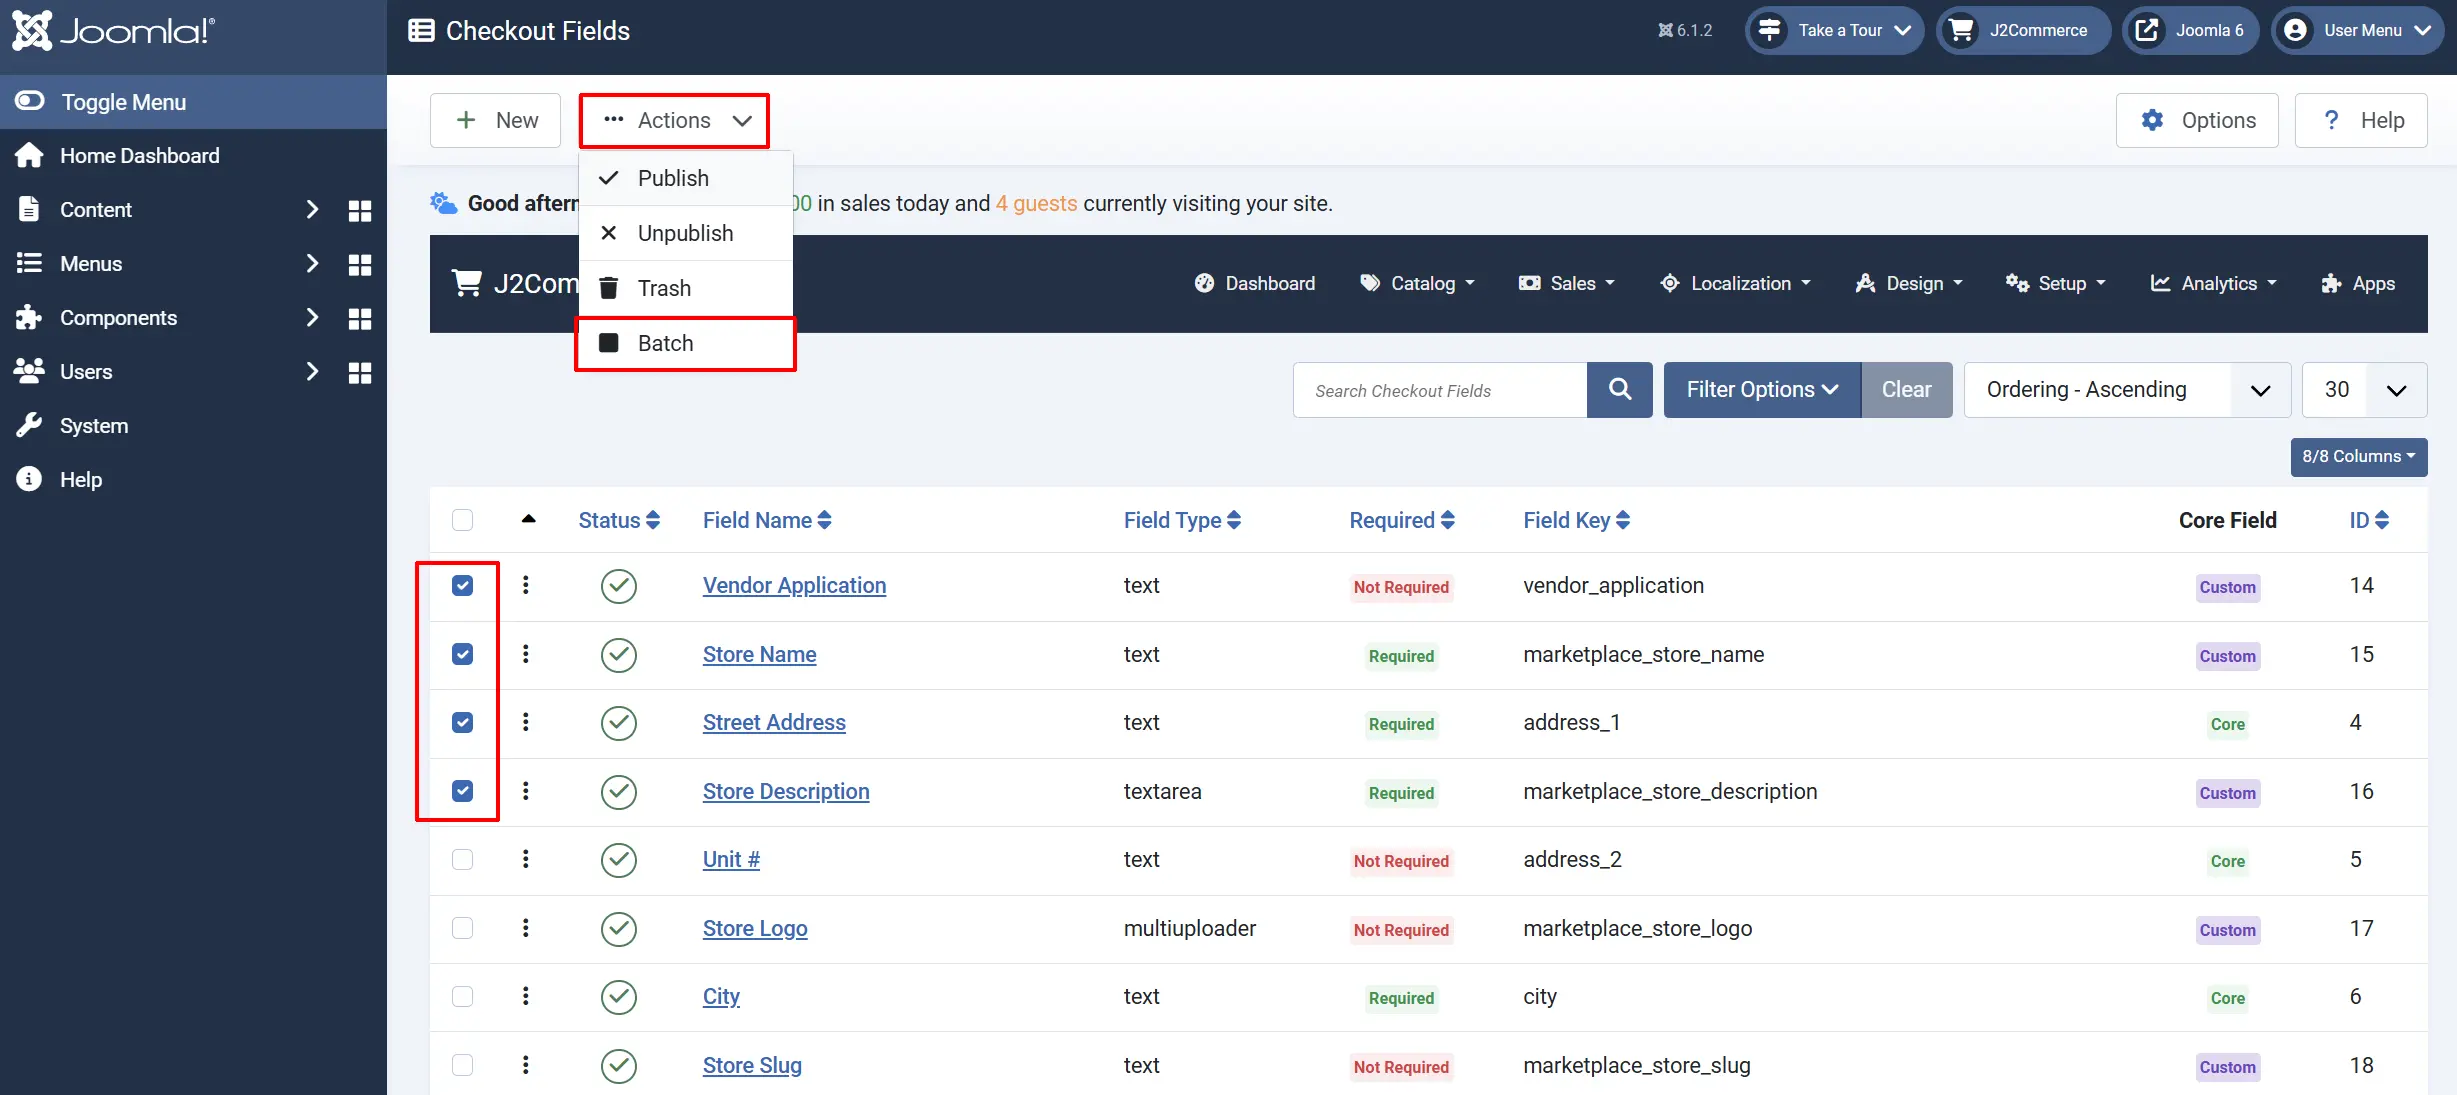Click the published status icon for Unit #

click(619, 860)
